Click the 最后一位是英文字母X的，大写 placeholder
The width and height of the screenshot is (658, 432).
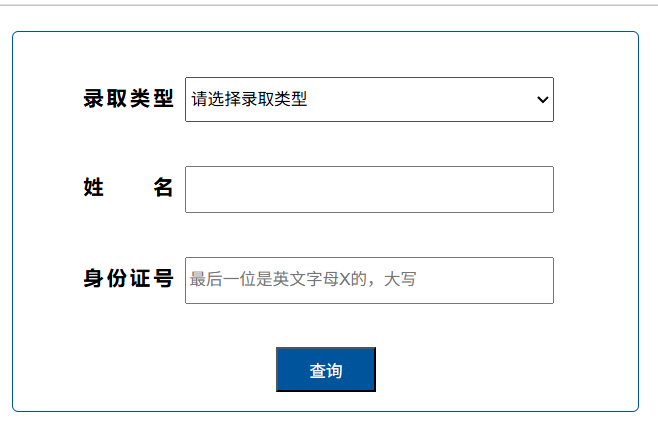[x=303, y=280]
